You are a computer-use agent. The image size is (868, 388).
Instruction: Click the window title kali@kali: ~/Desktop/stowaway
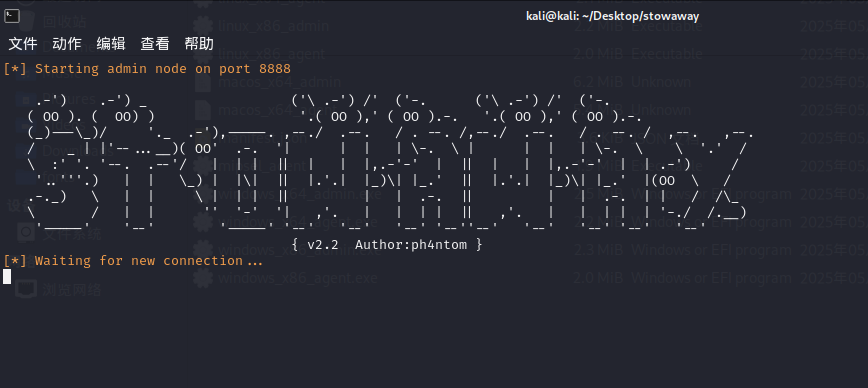point(612,16)
